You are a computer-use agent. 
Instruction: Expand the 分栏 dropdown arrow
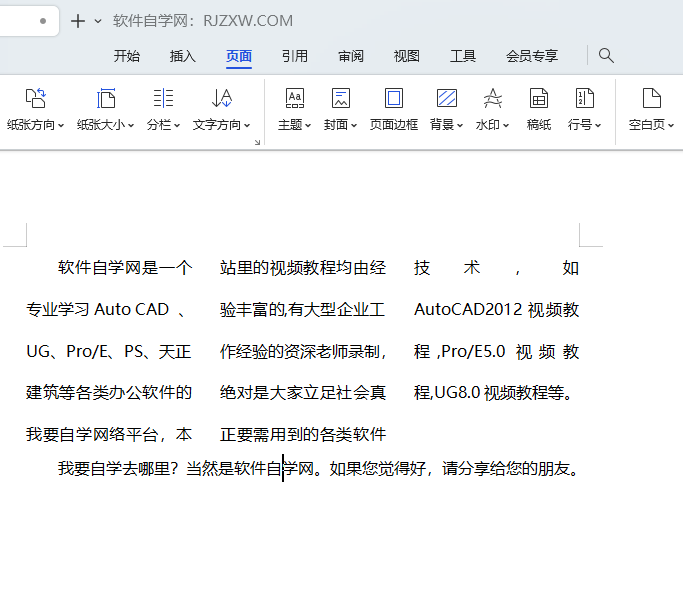177,125
